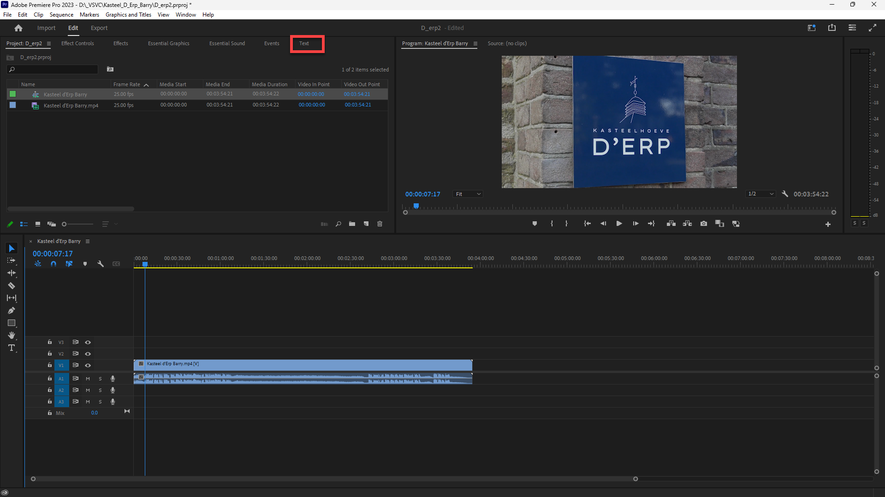Add a marker in the timeline panel
885x497 pixels.
[x=85, y=263]
